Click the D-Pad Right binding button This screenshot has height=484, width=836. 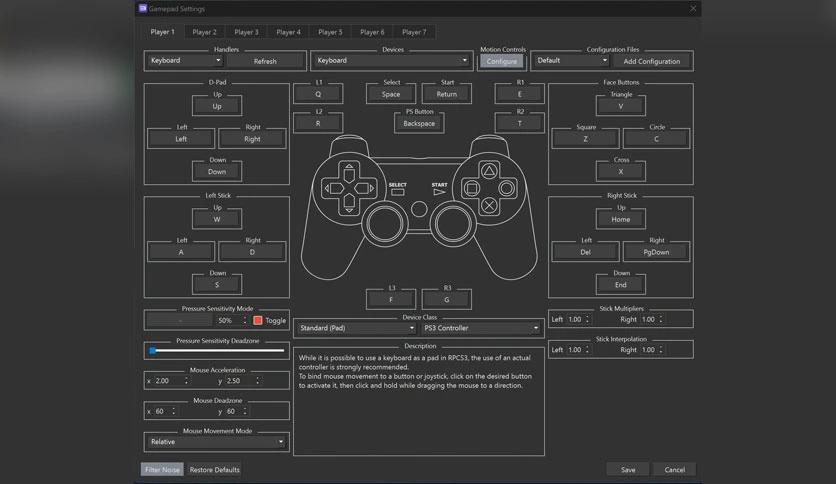(252, 139)
